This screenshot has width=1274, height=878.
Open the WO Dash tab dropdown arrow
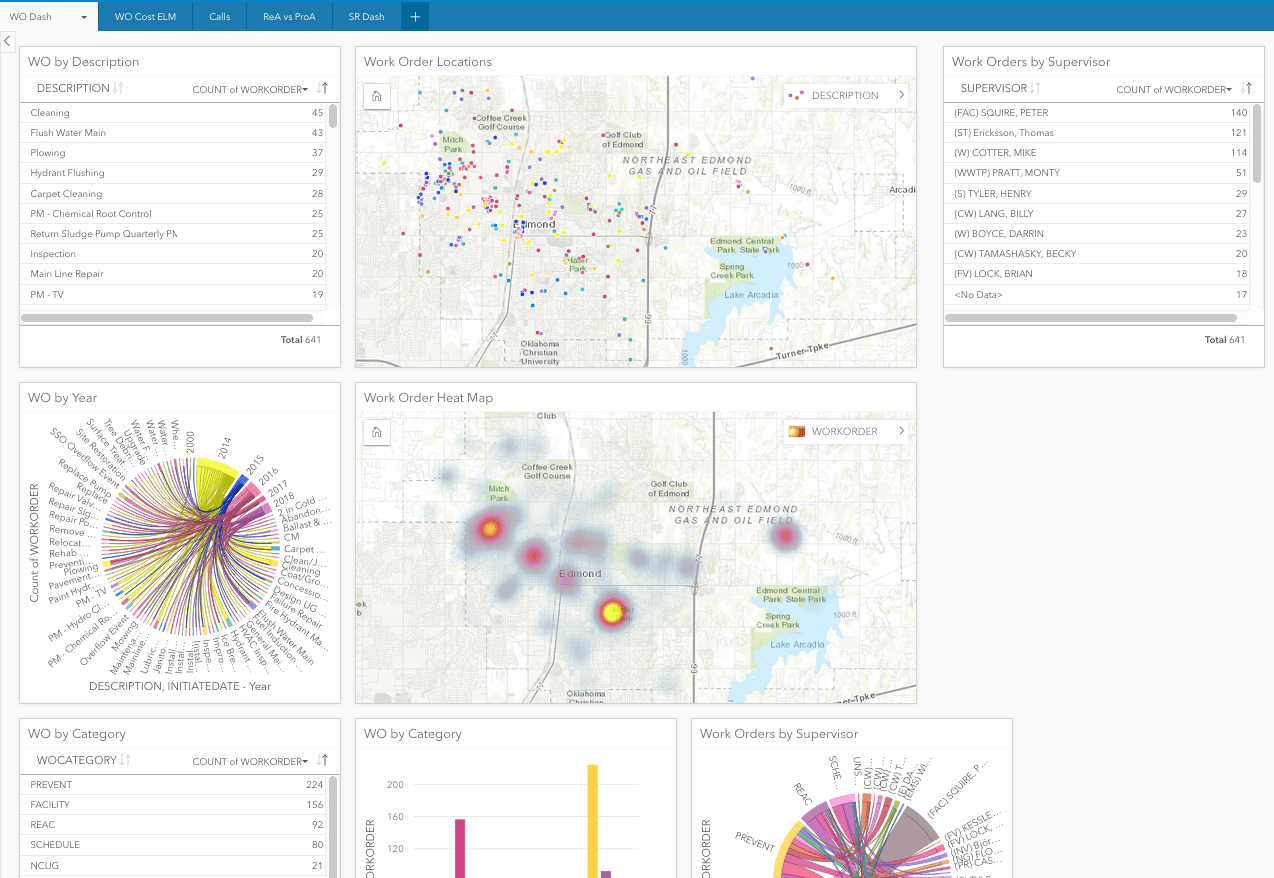tap(84, 17)
